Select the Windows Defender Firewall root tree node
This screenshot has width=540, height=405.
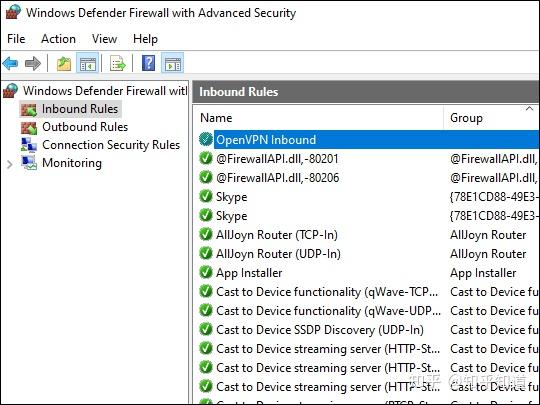(105, 91)
